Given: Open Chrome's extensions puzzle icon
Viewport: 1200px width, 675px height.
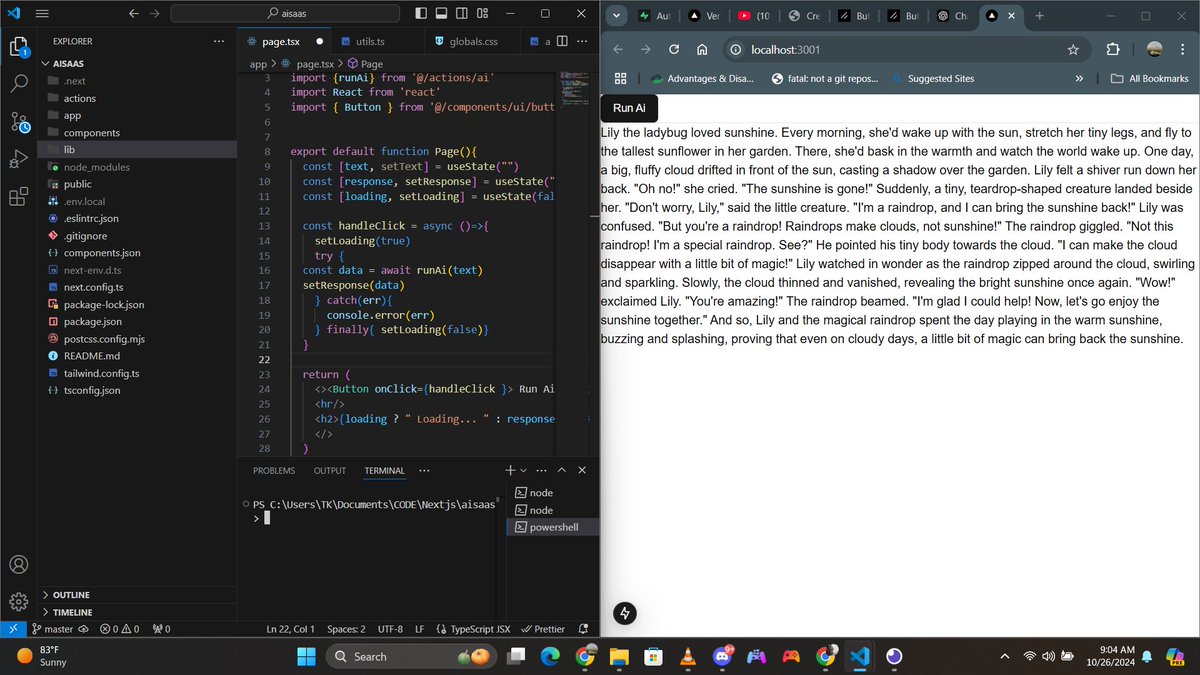Looking at the screenshot, I should (x=1113, y=49).
